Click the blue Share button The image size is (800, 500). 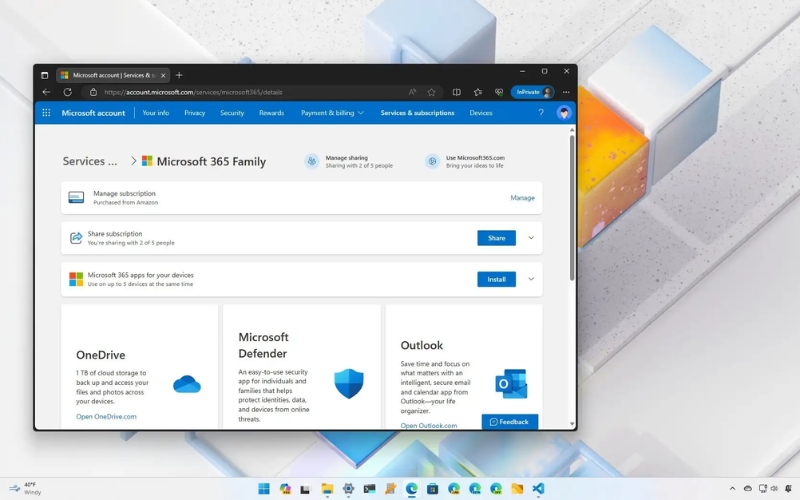[496, 238]
